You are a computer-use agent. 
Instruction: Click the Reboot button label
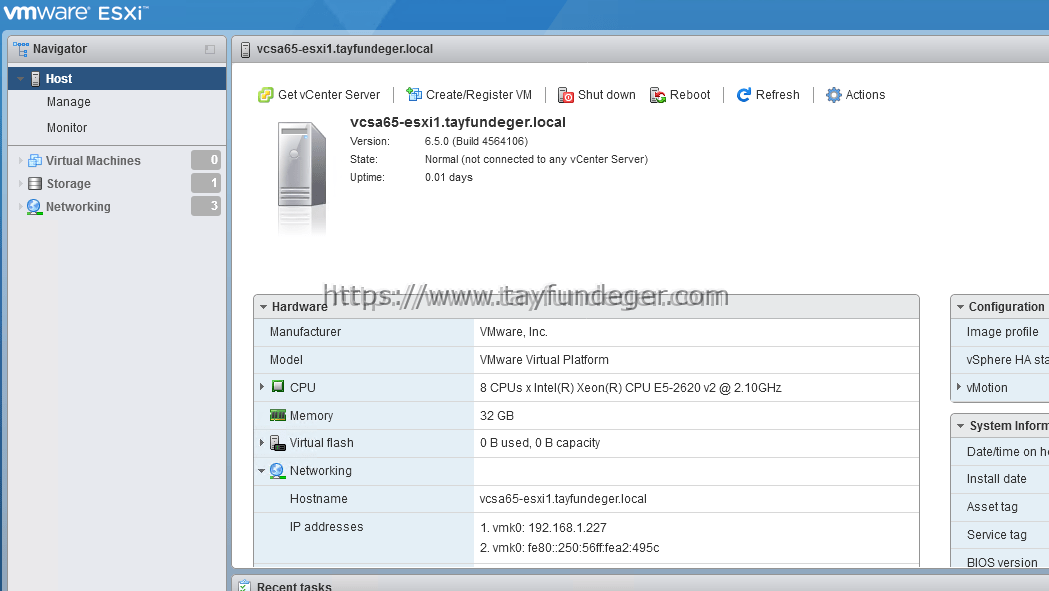coord(690,95)
